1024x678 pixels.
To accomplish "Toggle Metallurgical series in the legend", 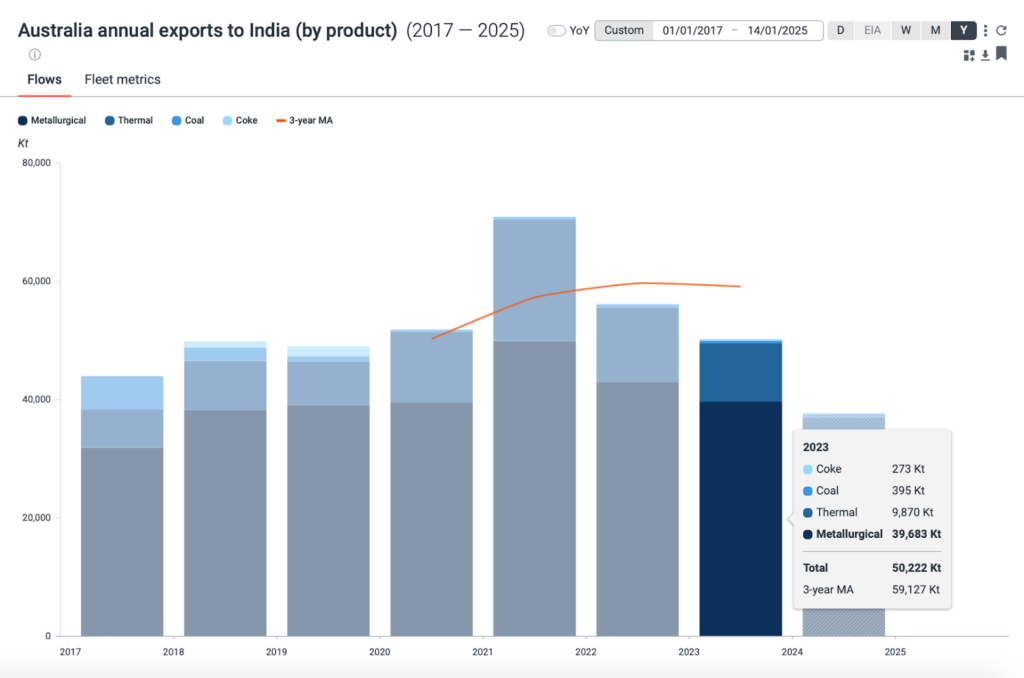I will point(52,120).
